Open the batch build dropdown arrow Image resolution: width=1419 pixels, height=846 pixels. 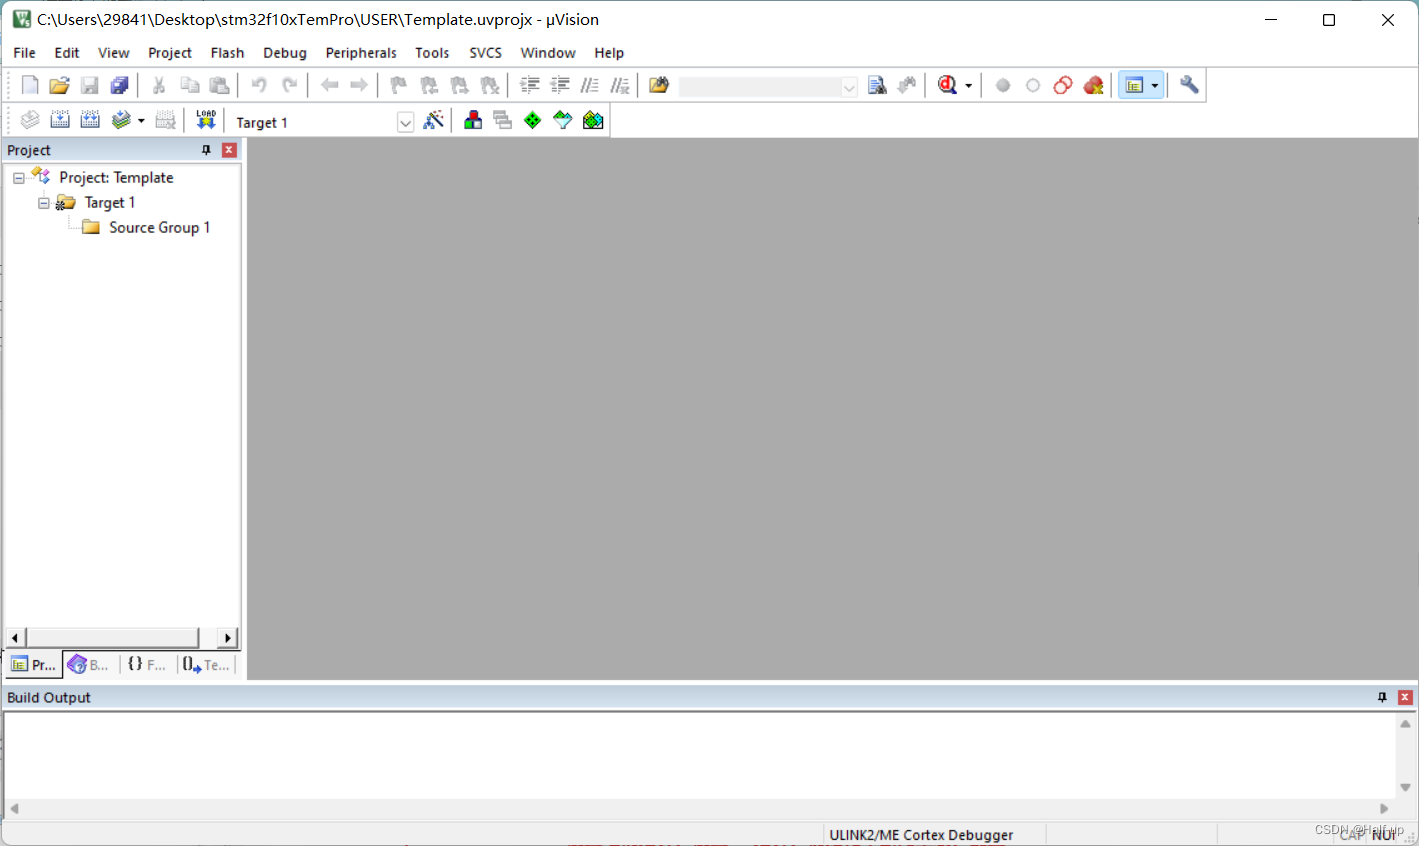click(141, 121)
